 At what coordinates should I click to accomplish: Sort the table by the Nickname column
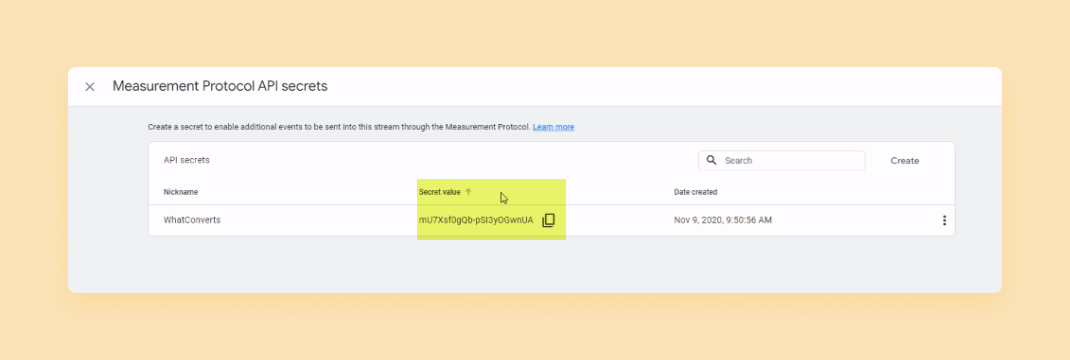pos(181,192)
